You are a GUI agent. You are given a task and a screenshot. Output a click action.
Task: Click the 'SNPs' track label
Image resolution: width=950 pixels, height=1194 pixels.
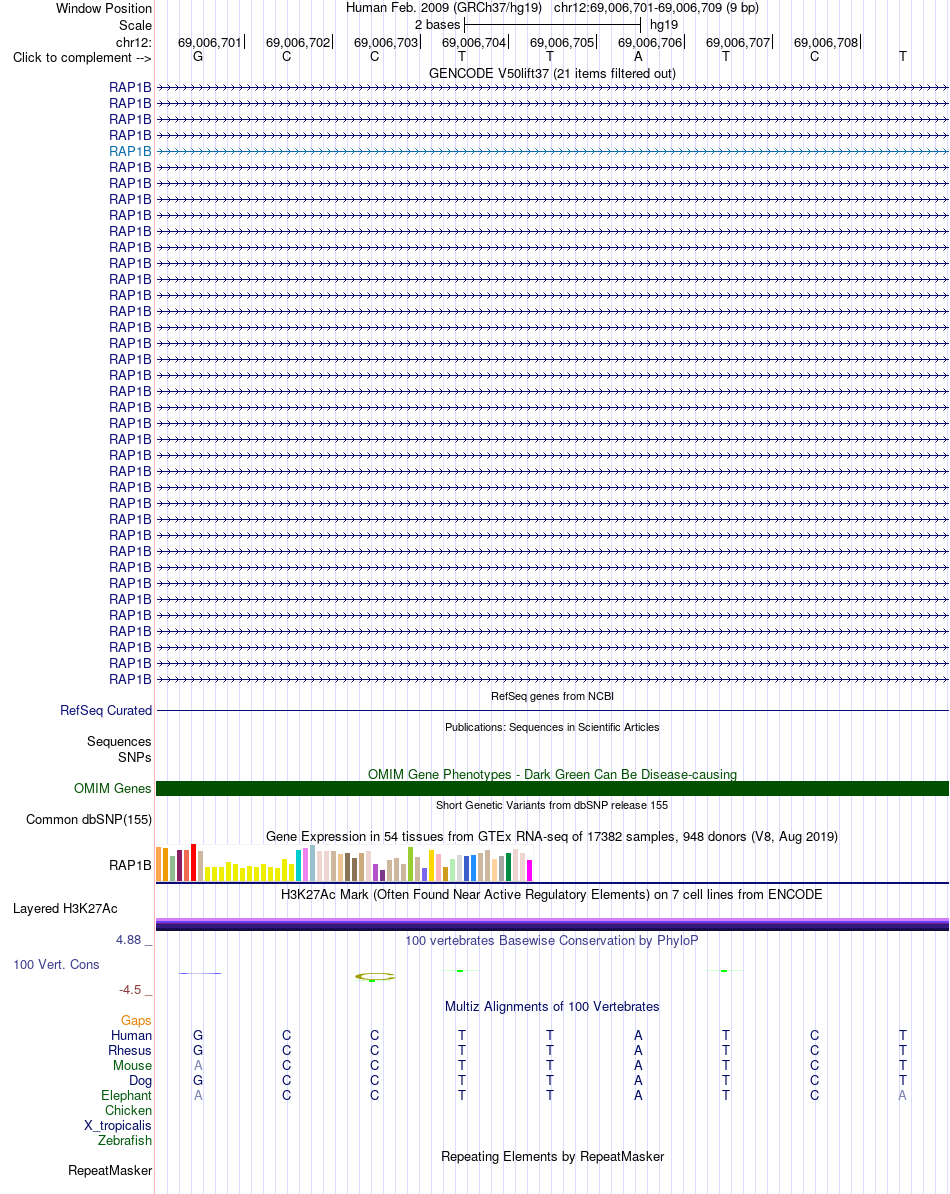pyautogui.click(x=135, y=758)
